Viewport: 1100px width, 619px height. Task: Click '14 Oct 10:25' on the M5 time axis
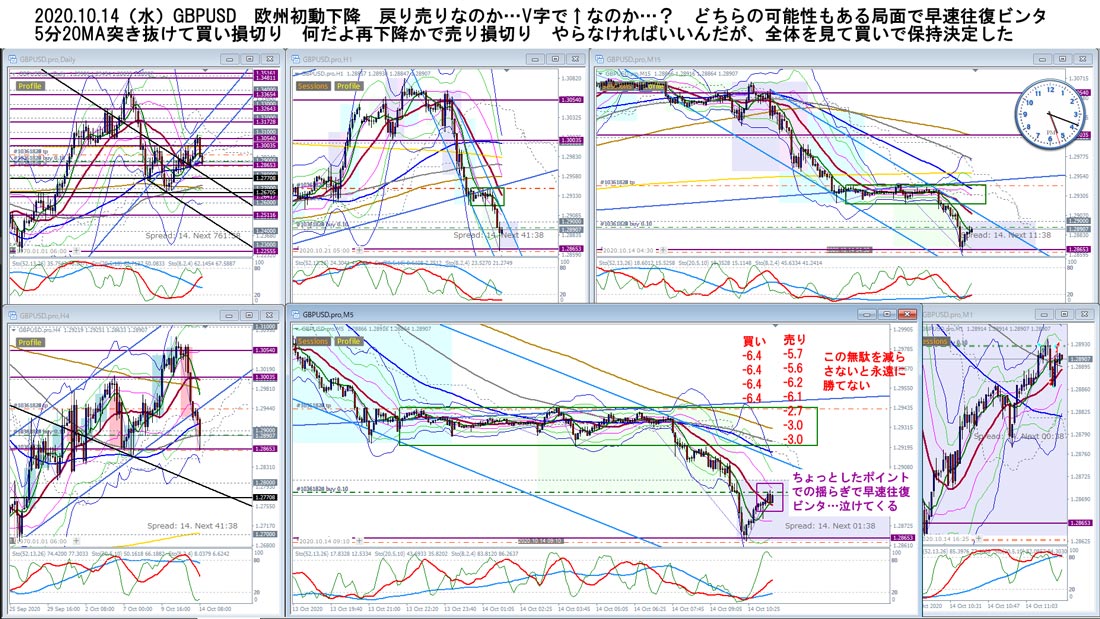[763, 608]
